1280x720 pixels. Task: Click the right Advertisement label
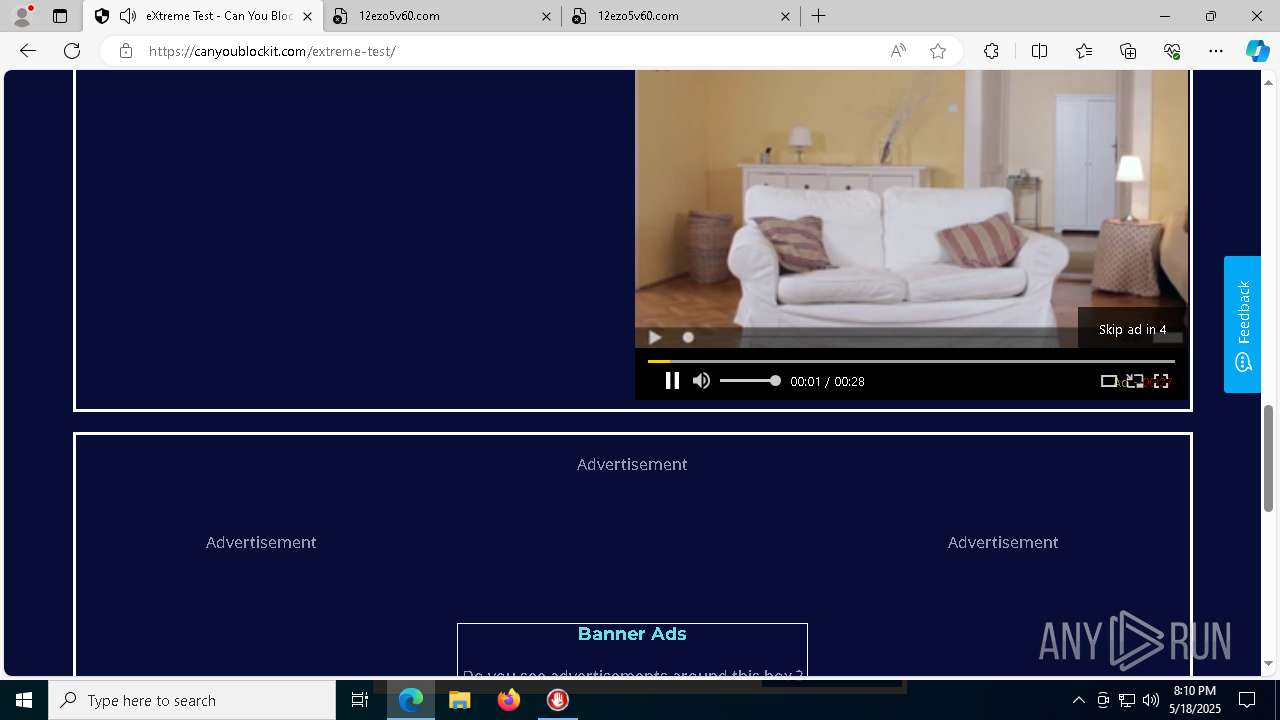pyautogui.click(x=1003, y=542)
